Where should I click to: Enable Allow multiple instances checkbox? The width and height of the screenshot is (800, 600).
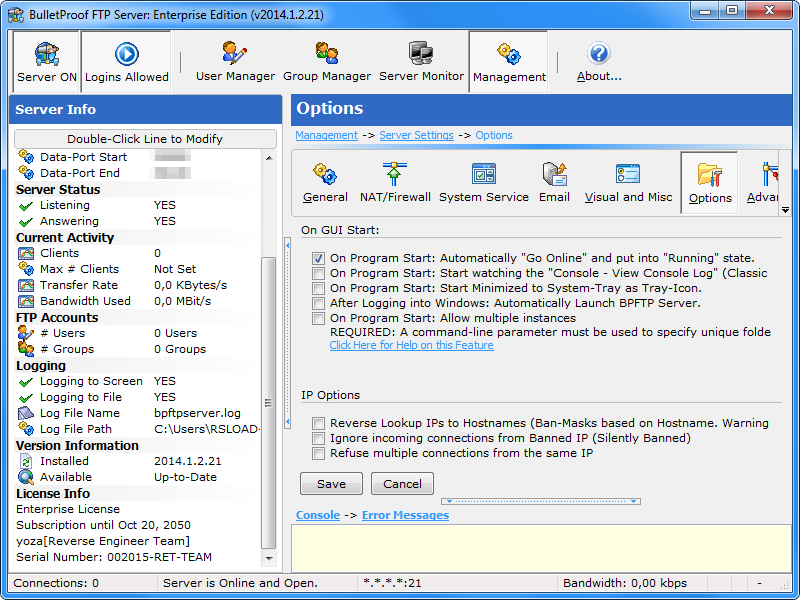coord(318,318)
